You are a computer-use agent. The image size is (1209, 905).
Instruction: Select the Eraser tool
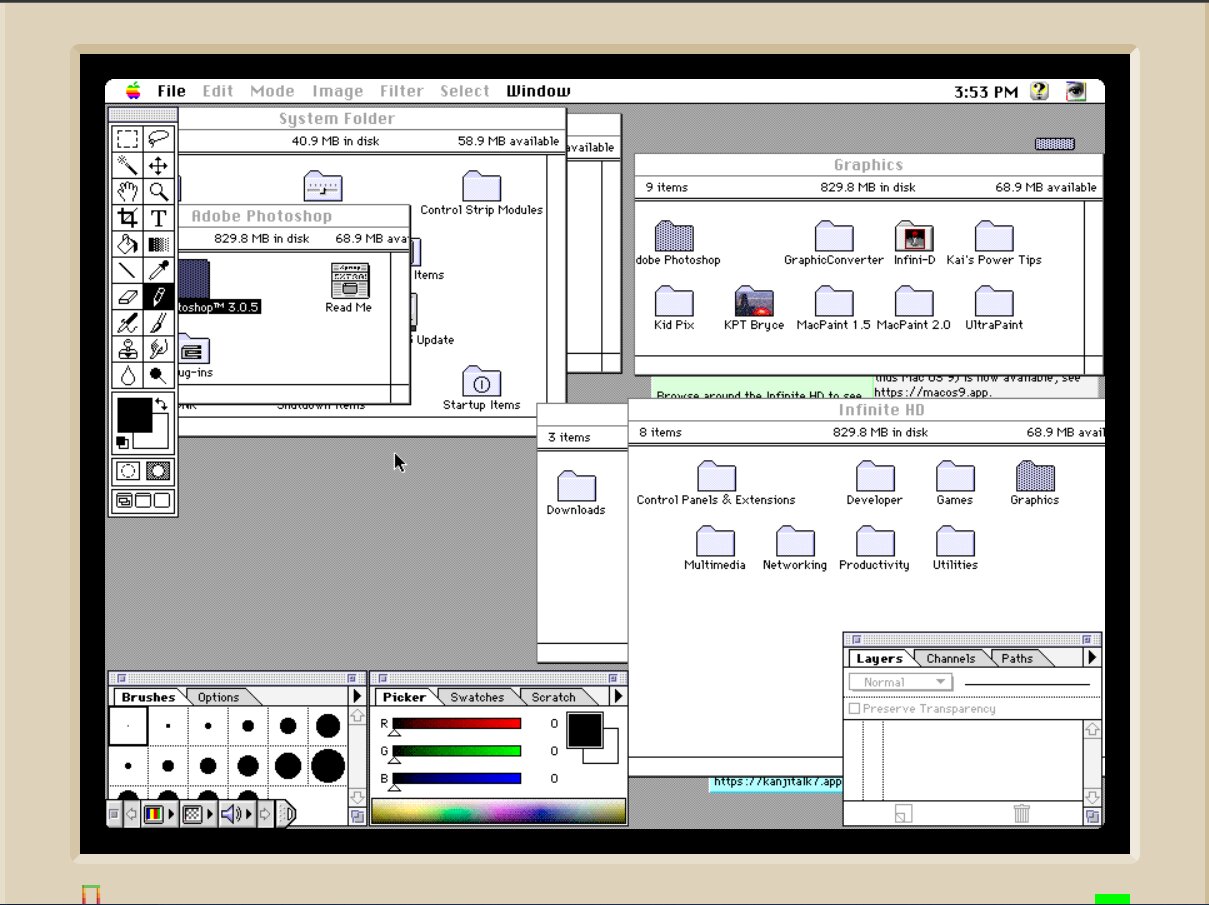pos(127,296)
